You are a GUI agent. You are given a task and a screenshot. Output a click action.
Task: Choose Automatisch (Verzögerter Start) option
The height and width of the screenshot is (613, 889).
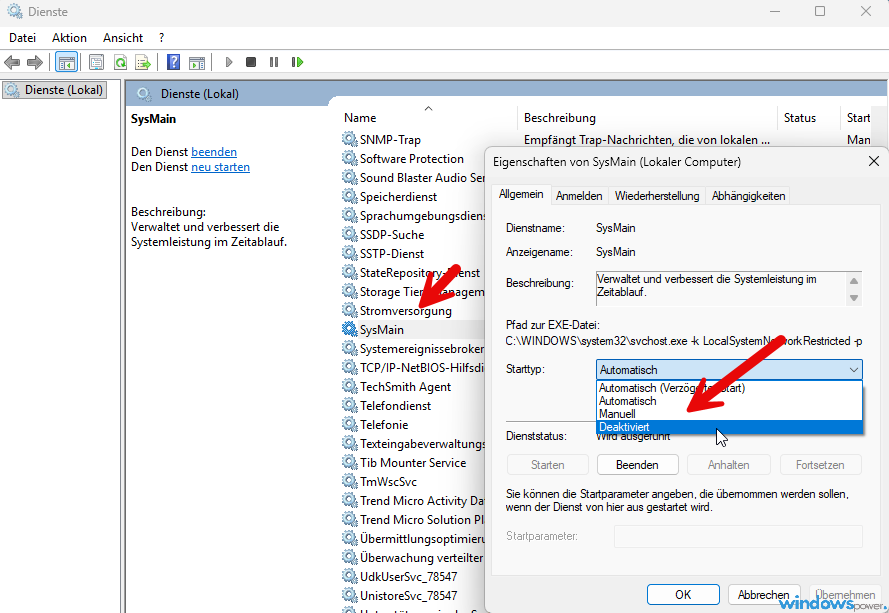click(x=729, y=388)
